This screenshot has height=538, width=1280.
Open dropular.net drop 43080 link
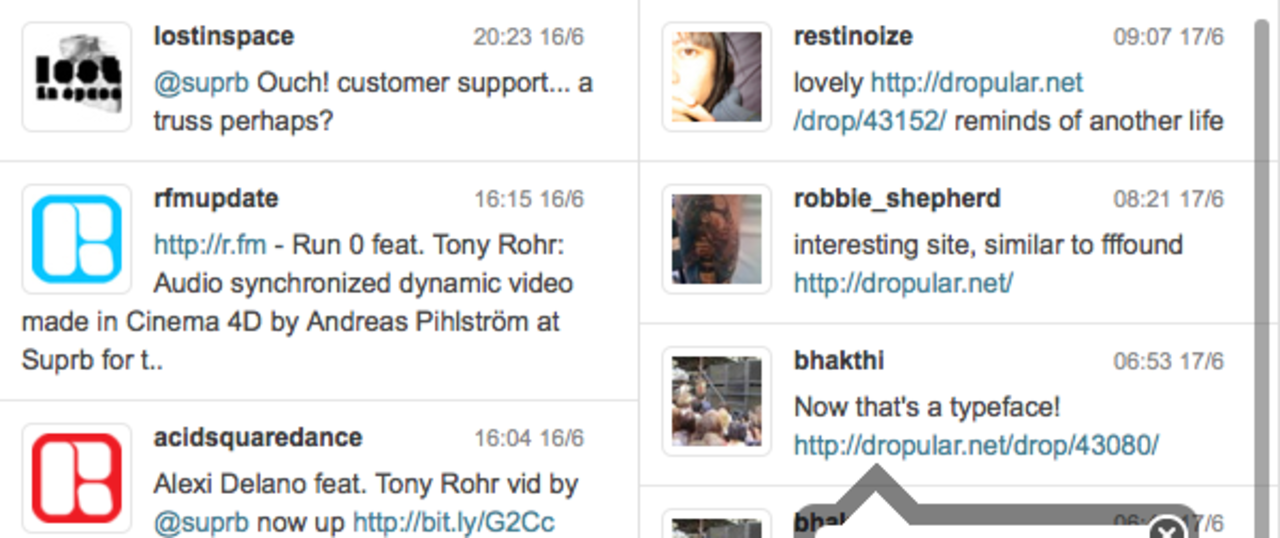975,446
